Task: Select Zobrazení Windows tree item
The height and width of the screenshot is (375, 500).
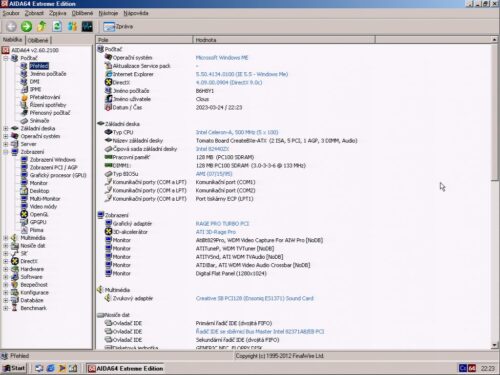Action: [x=53, y=160]
